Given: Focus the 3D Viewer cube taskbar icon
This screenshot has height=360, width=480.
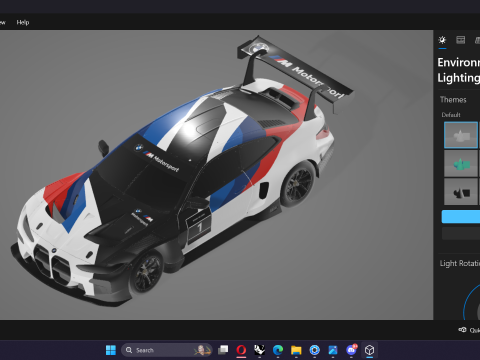Looking at the screenshot, I should click(x=369, y=350).
